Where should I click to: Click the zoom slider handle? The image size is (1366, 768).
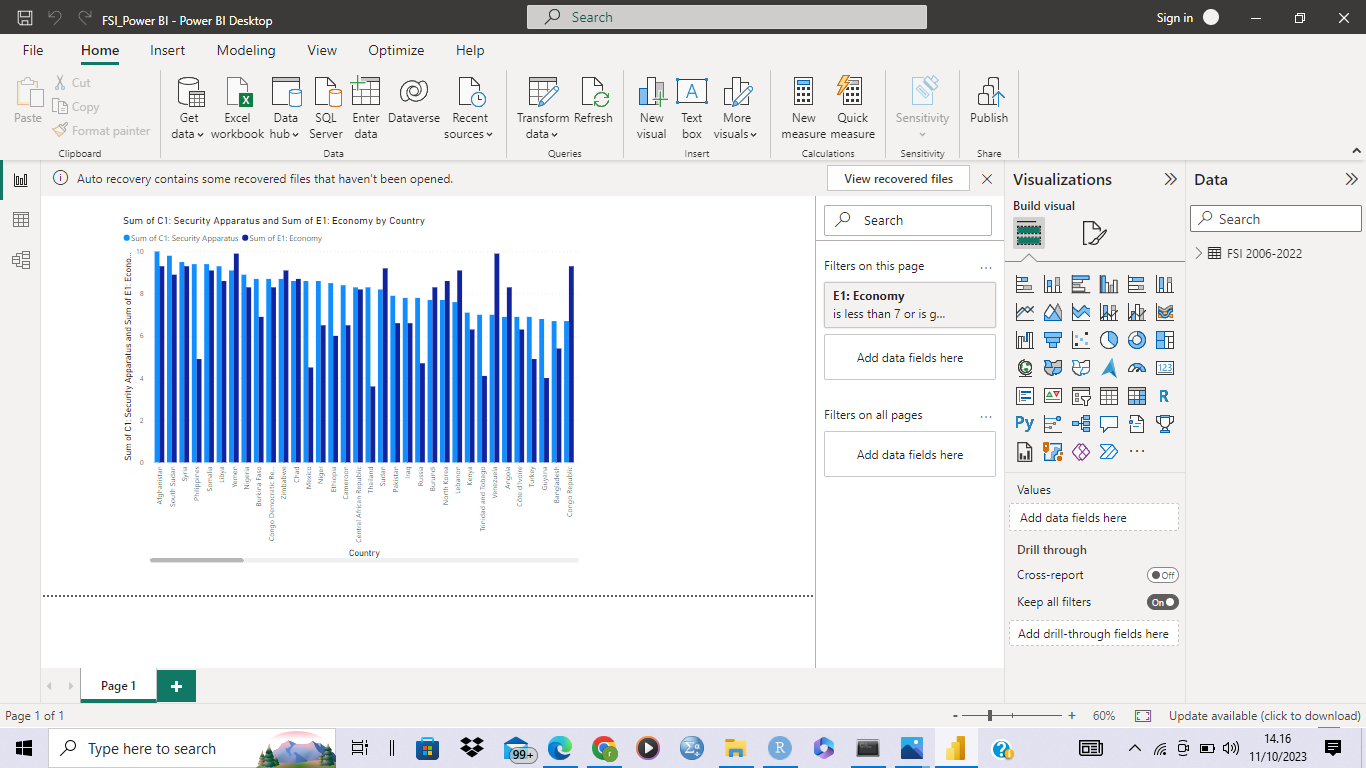990,716
